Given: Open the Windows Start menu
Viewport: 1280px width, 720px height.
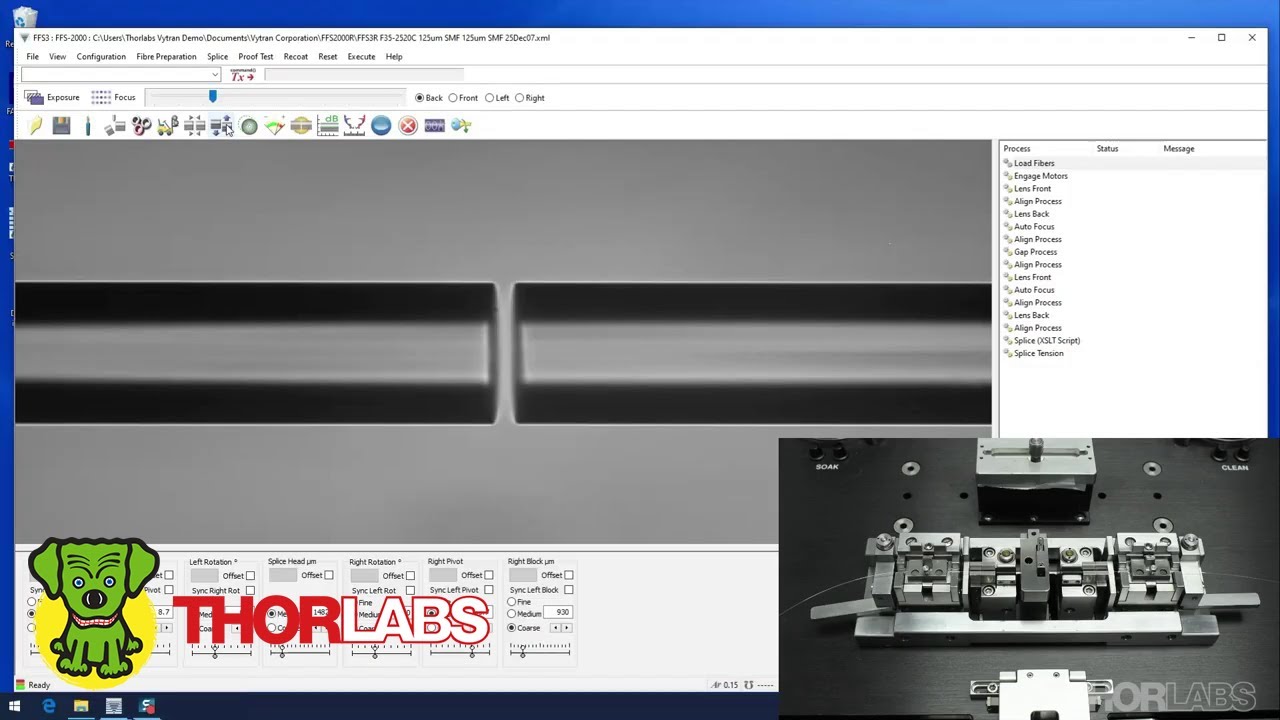Looking at the screenshot, I should click(x=14, y=706).
